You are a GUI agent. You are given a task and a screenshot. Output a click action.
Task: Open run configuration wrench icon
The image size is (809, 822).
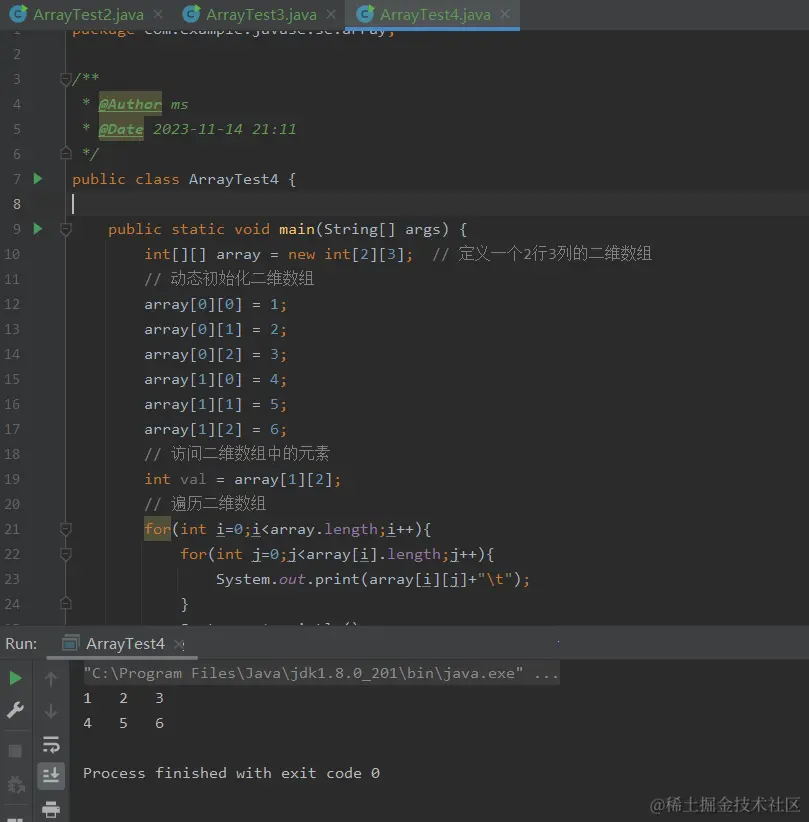coord(15,710)
